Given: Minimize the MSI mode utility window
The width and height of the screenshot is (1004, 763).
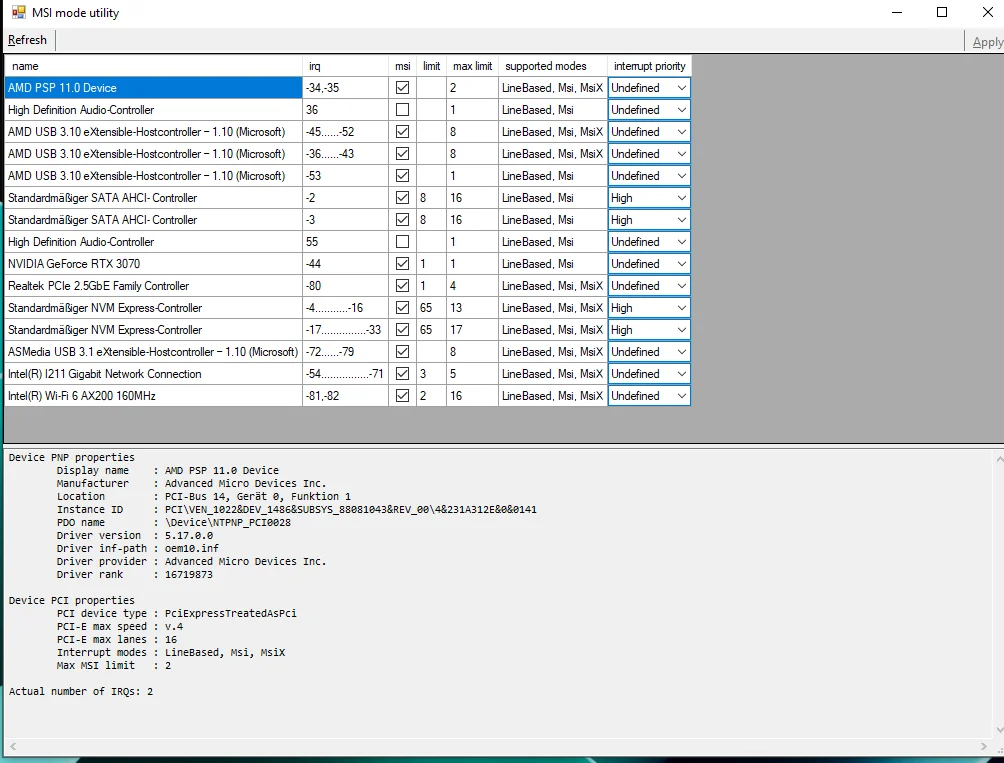Looking at the screenshot, I should (897, 12).
